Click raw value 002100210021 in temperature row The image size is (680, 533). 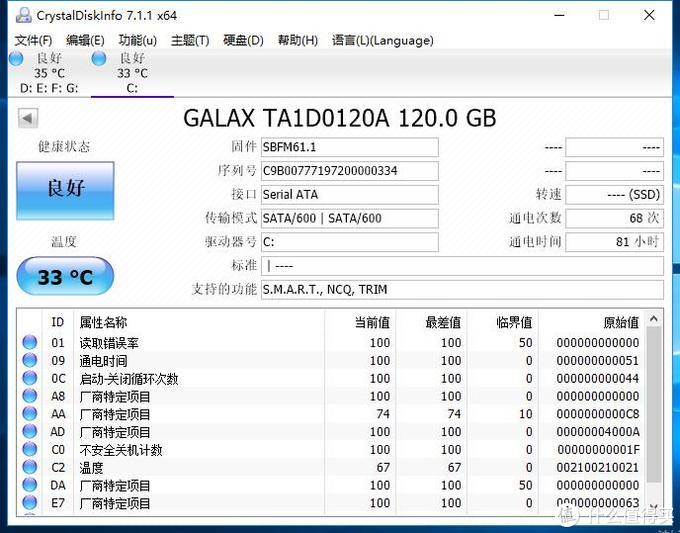[598, 468]
